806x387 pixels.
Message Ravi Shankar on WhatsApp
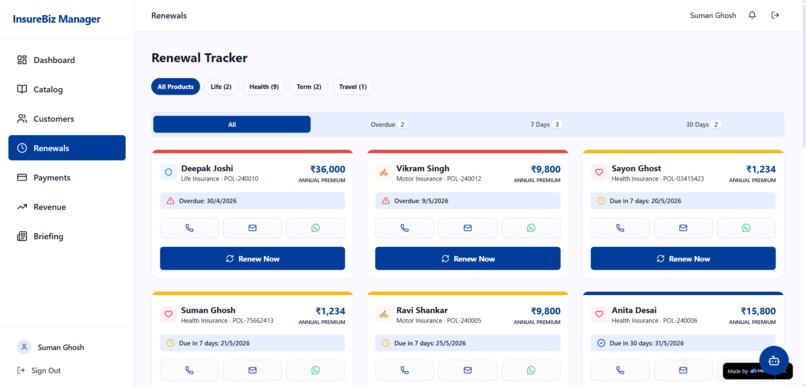point(531,370)
